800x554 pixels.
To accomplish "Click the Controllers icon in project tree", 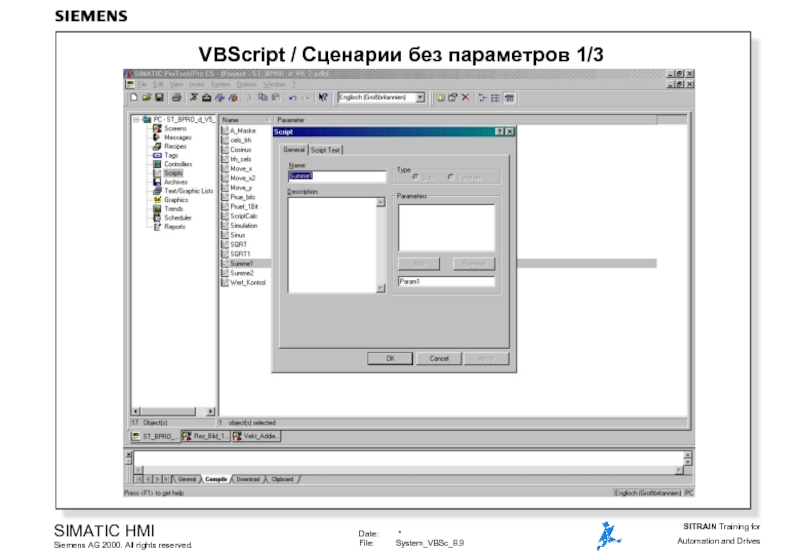I will (157, 164).
